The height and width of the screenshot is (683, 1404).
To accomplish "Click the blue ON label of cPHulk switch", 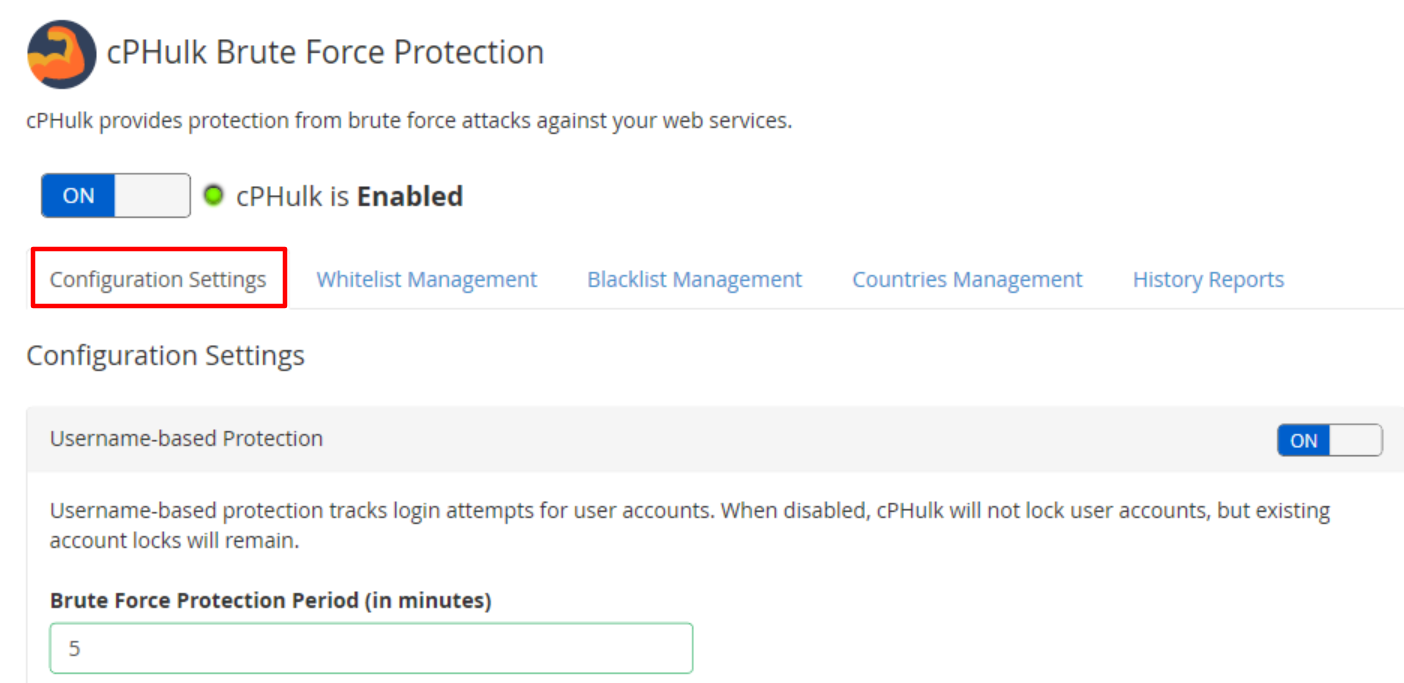I will pyautogui.click(x=78, y=196).
